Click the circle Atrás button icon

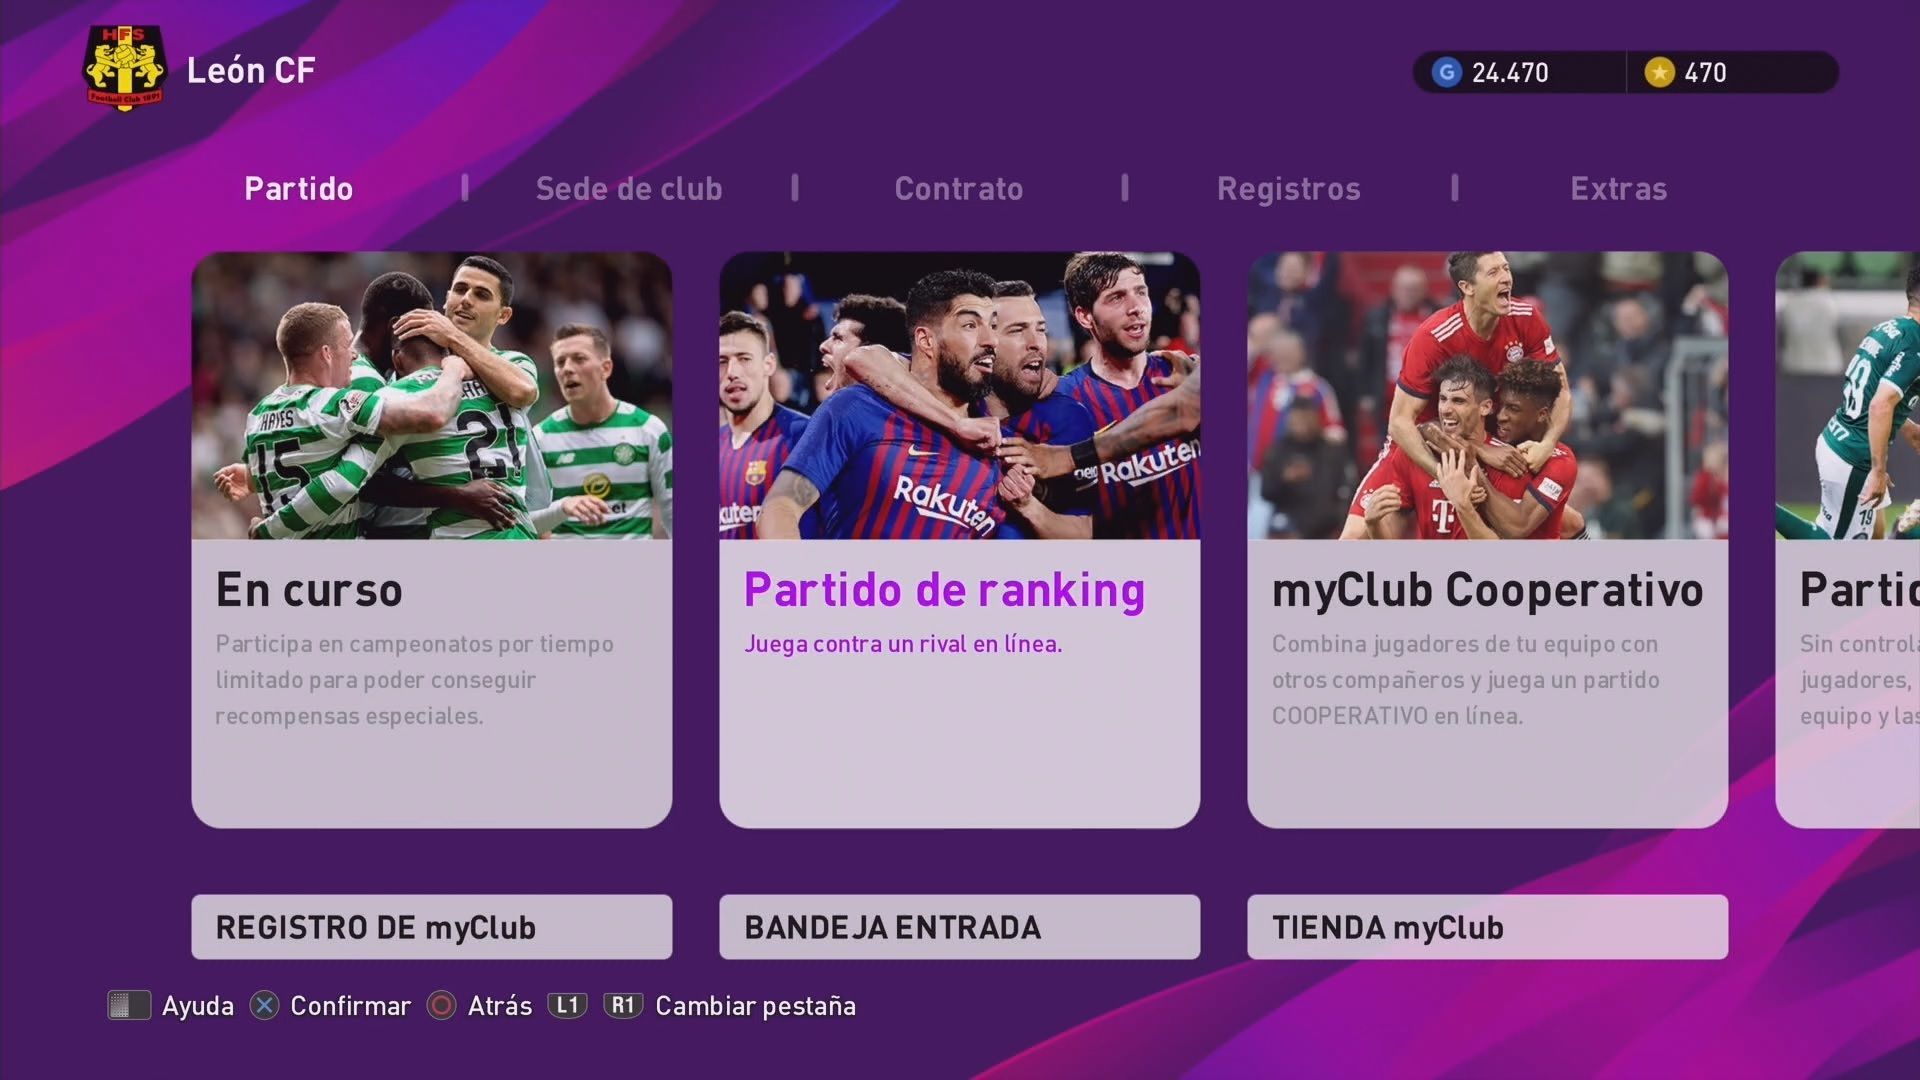[x=441, y=1005]
